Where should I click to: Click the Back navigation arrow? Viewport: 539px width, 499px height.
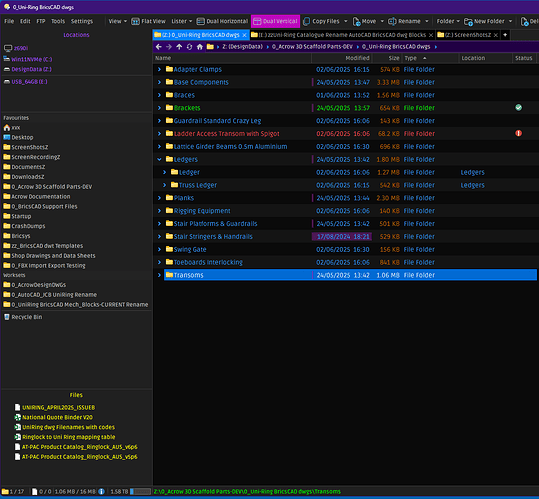click(158, 47)
